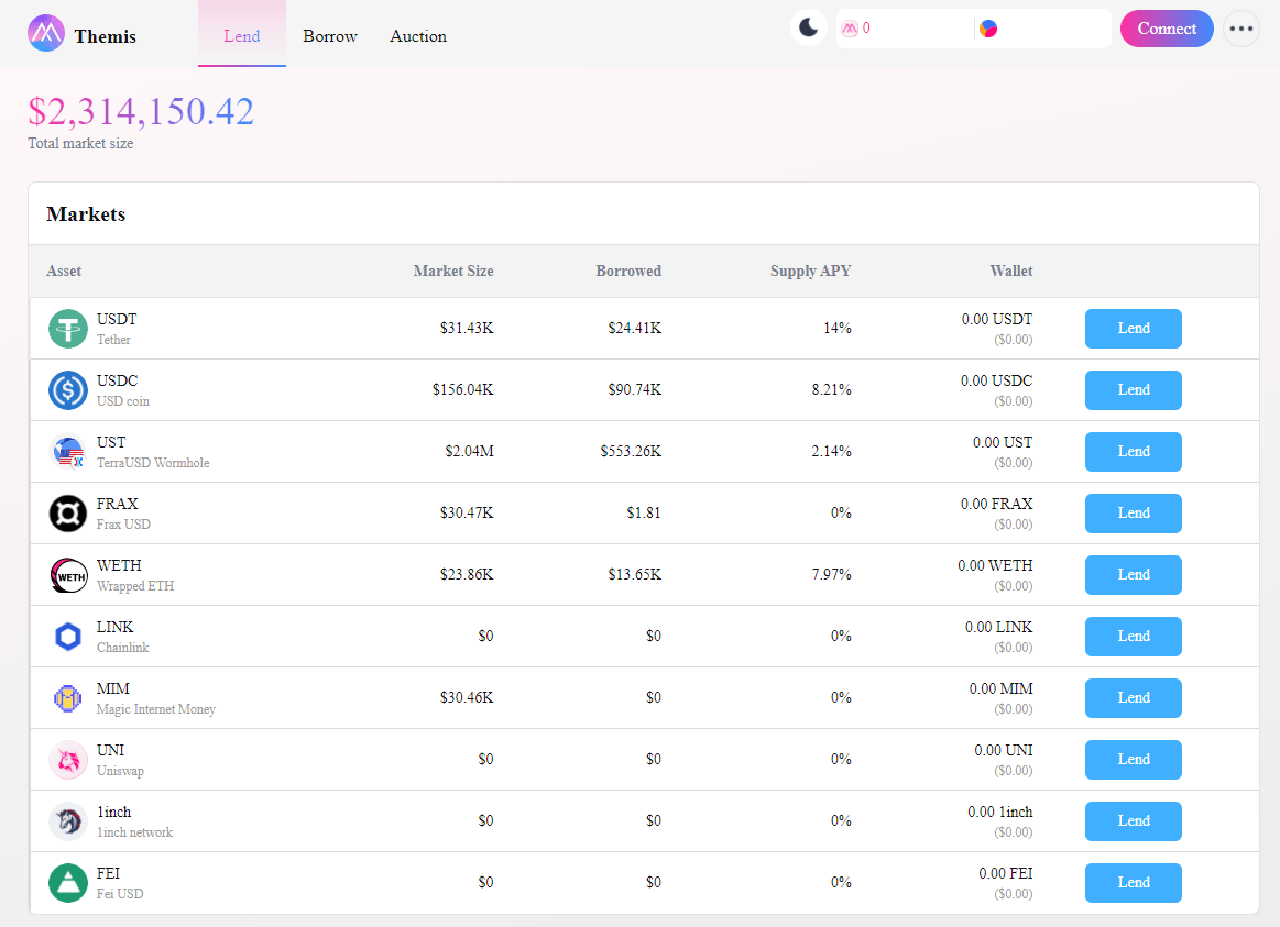
Task: Click MIM market size $30.46K
Action: point(466,698)
